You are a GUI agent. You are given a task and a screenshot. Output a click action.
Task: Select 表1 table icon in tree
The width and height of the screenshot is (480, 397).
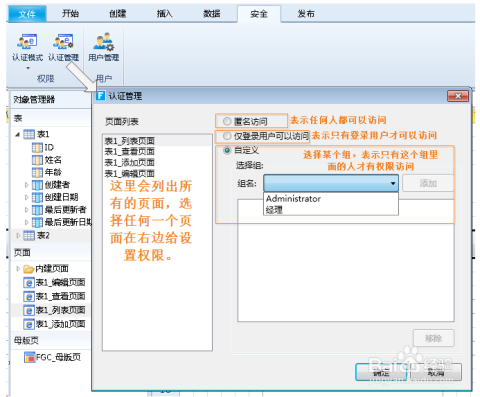29,134
